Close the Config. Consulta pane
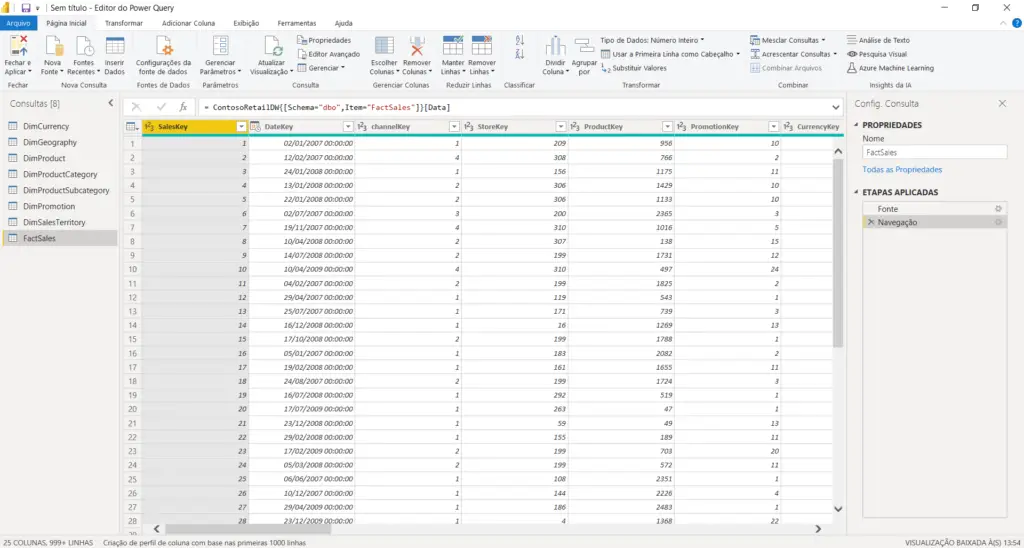The height and width of the screenshot is (548, 1024). tap(1002, 103)
